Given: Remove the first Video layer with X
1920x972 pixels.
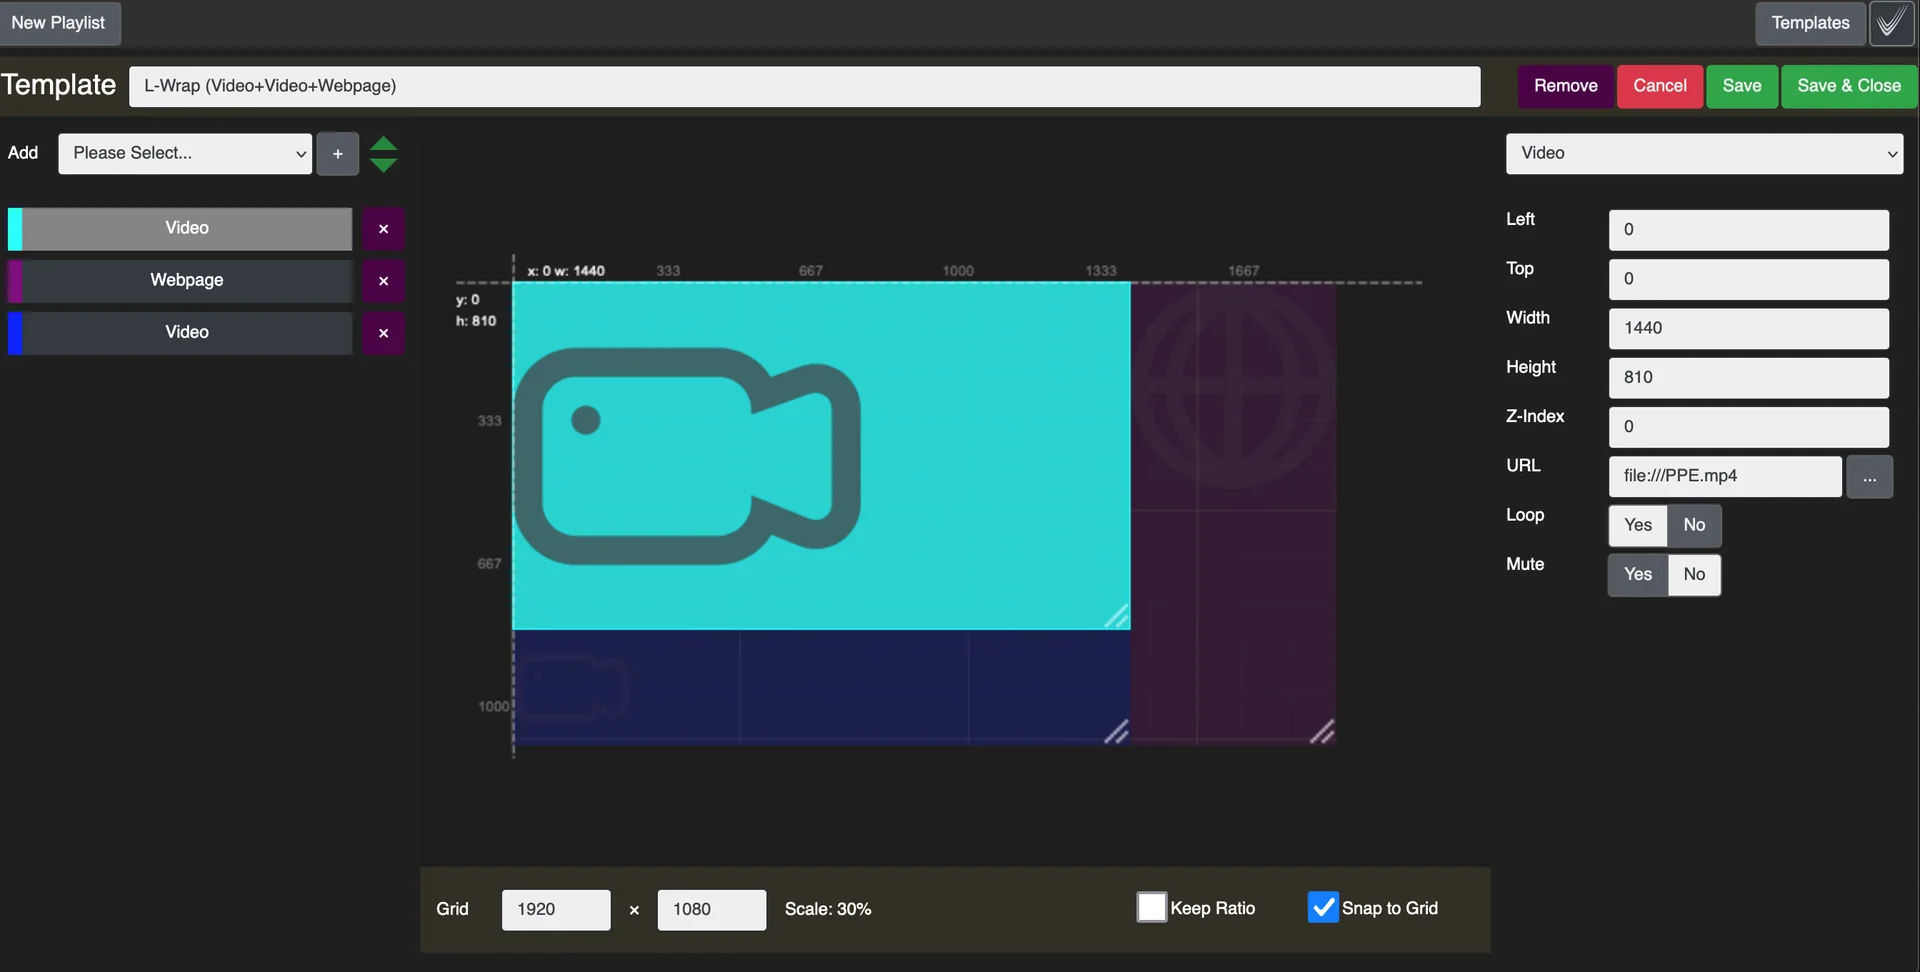Looking at the screenshot, I should [383, 229].
